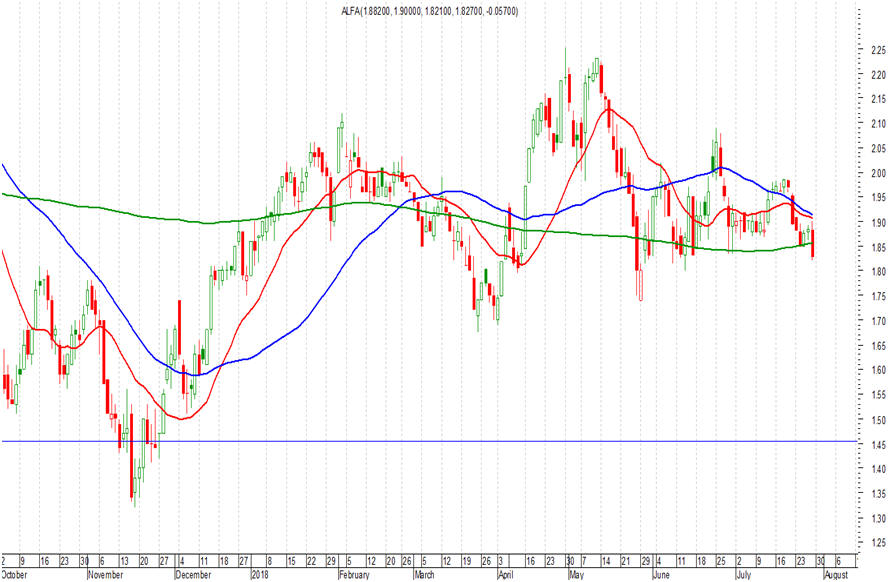Select the 1.85 price axis label
The width and height of the screenshot is (890, 582).
tap(878, 248)
